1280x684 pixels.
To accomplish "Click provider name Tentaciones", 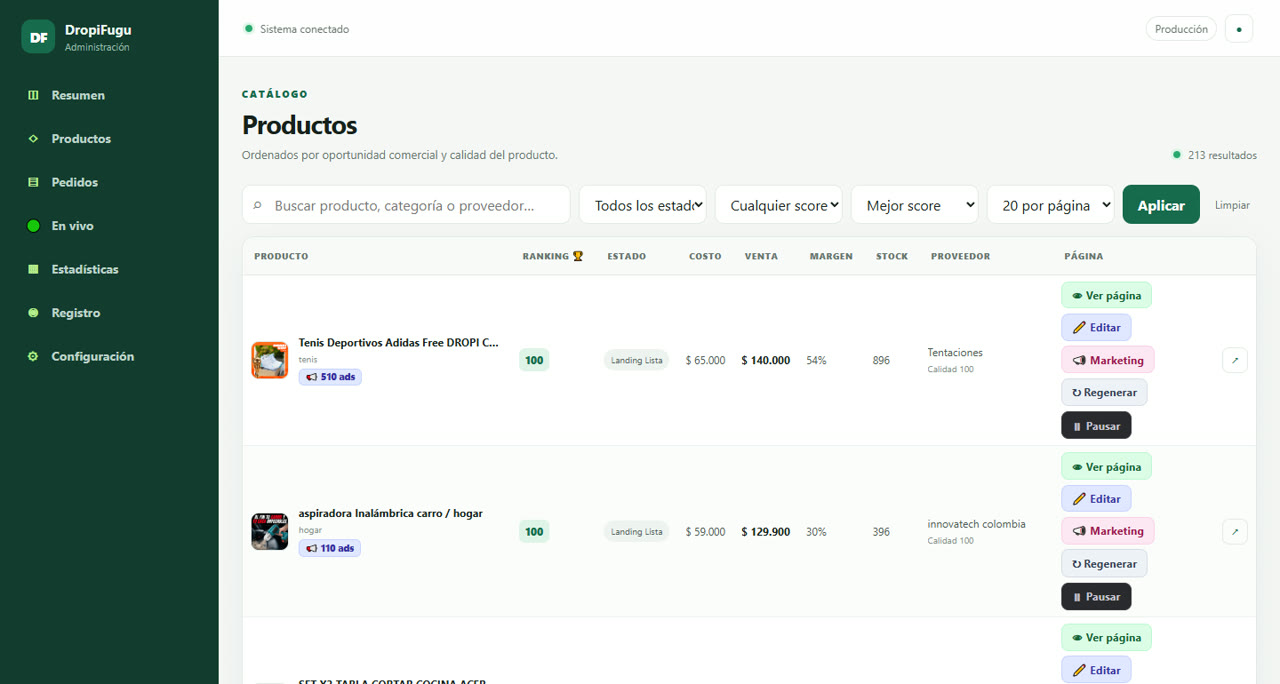I will pyautogui.click(x=955, y=352).
